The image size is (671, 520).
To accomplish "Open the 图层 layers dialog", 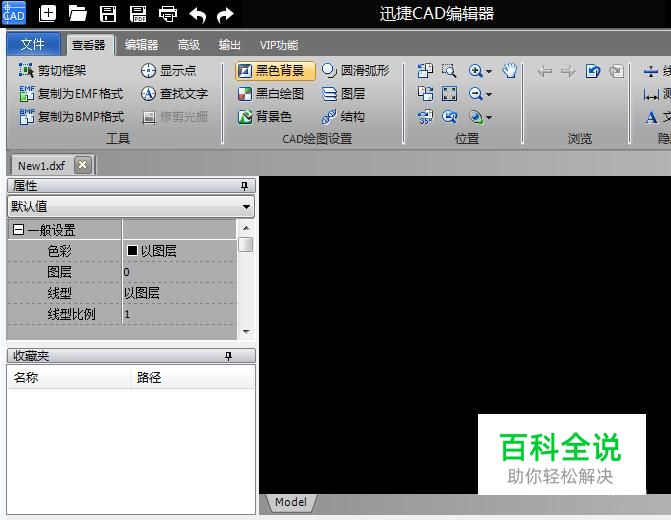I will pos(343,94).
